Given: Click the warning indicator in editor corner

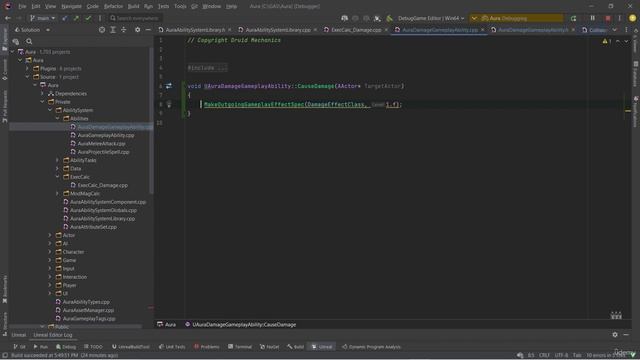Looking at the screenshot, I should coord(607,41).
